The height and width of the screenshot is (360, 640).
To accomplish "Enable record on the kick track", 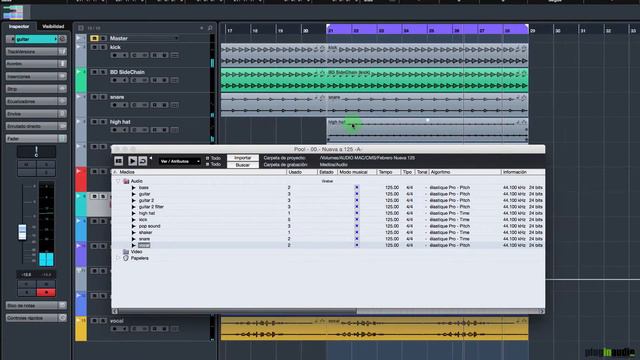I will pos(114,55).
